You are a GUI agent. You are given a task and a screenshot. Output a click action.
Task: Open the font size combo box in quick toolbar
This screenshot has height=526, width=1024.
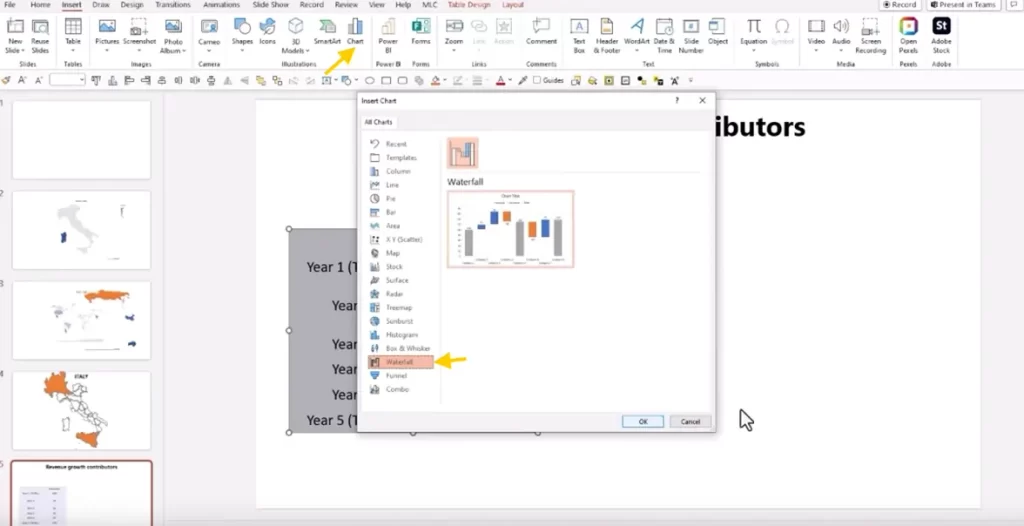tap(68, 80)
